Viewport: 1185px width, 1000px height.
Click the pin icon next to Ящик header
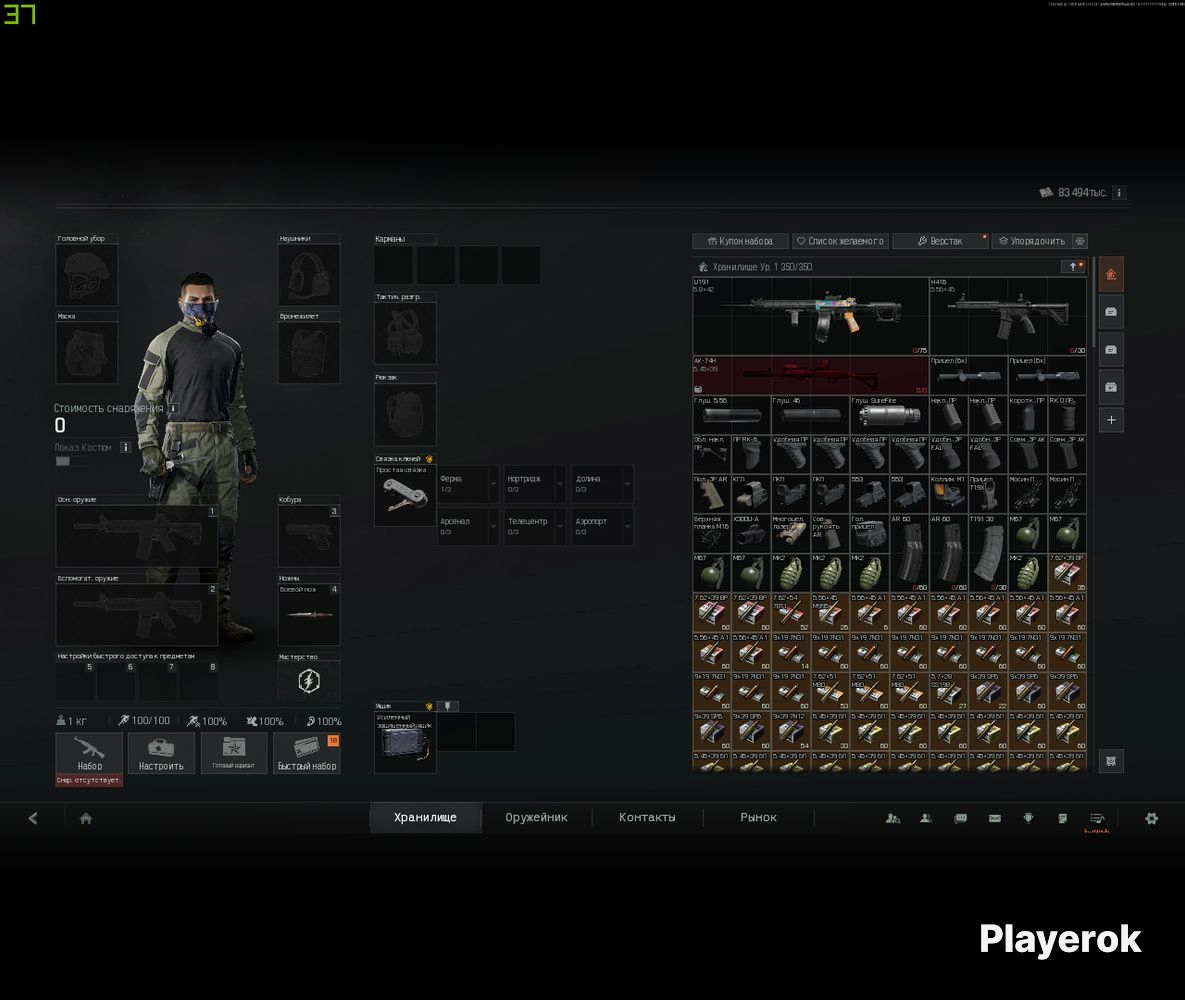[x=447, y=706]
